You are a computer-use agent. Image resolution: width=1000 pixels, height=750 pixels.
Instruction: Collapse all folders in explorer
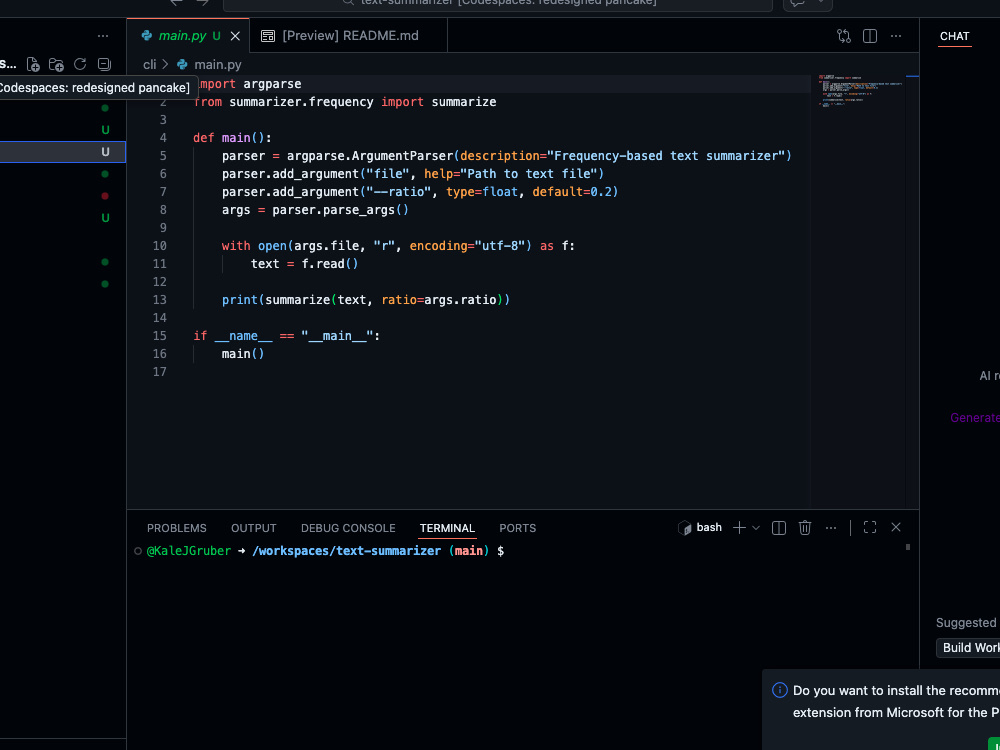[104, 64]
